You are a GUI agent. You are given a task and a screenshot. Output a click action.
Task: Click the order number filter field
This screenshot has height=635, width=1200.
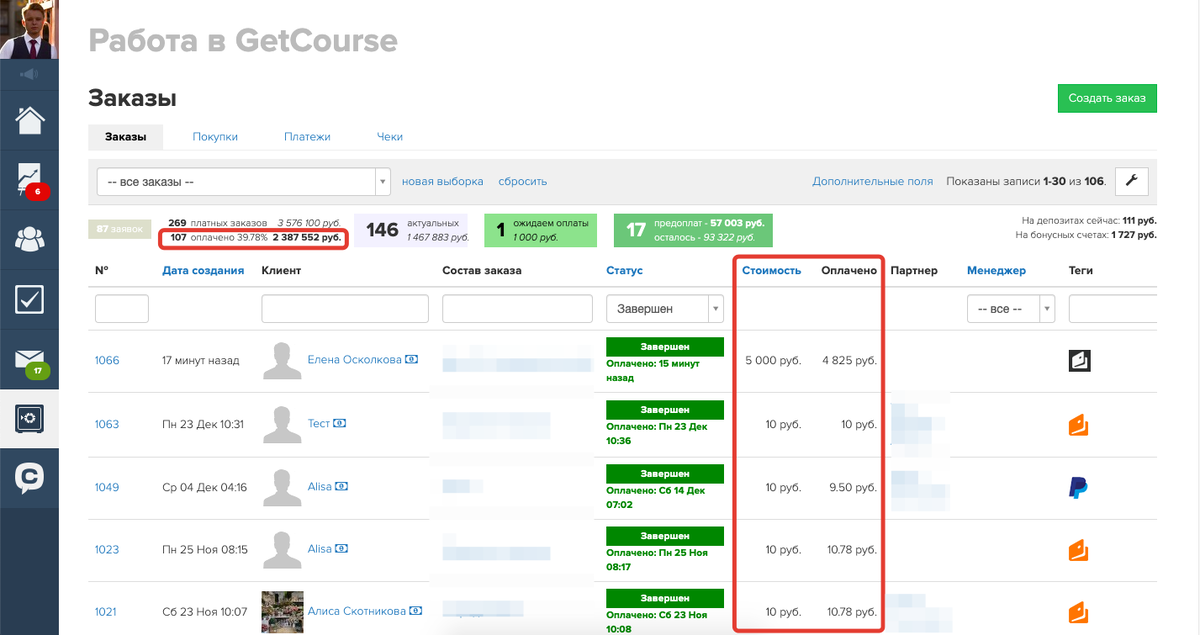point(122,309)
